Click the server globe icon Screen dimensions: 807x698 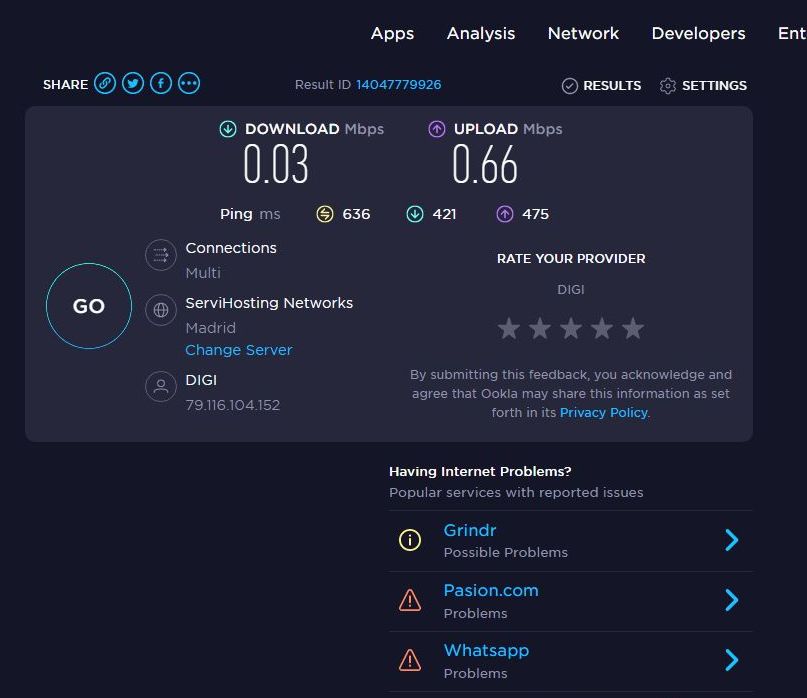[x=160, y=310]
